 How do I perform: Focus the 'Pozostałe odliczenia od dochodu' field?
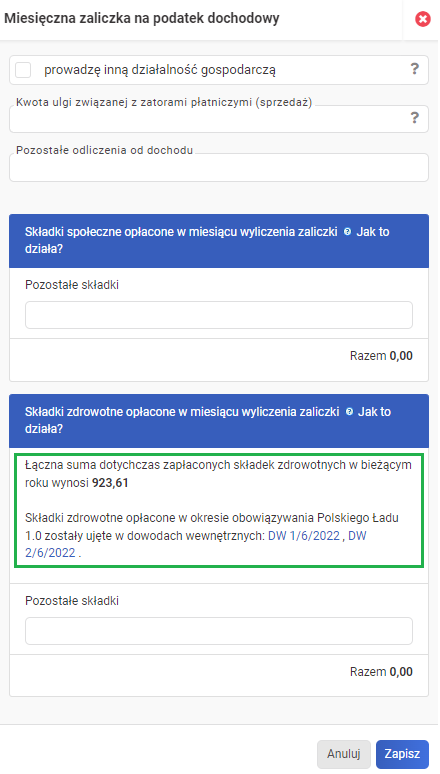coord(219,168)
